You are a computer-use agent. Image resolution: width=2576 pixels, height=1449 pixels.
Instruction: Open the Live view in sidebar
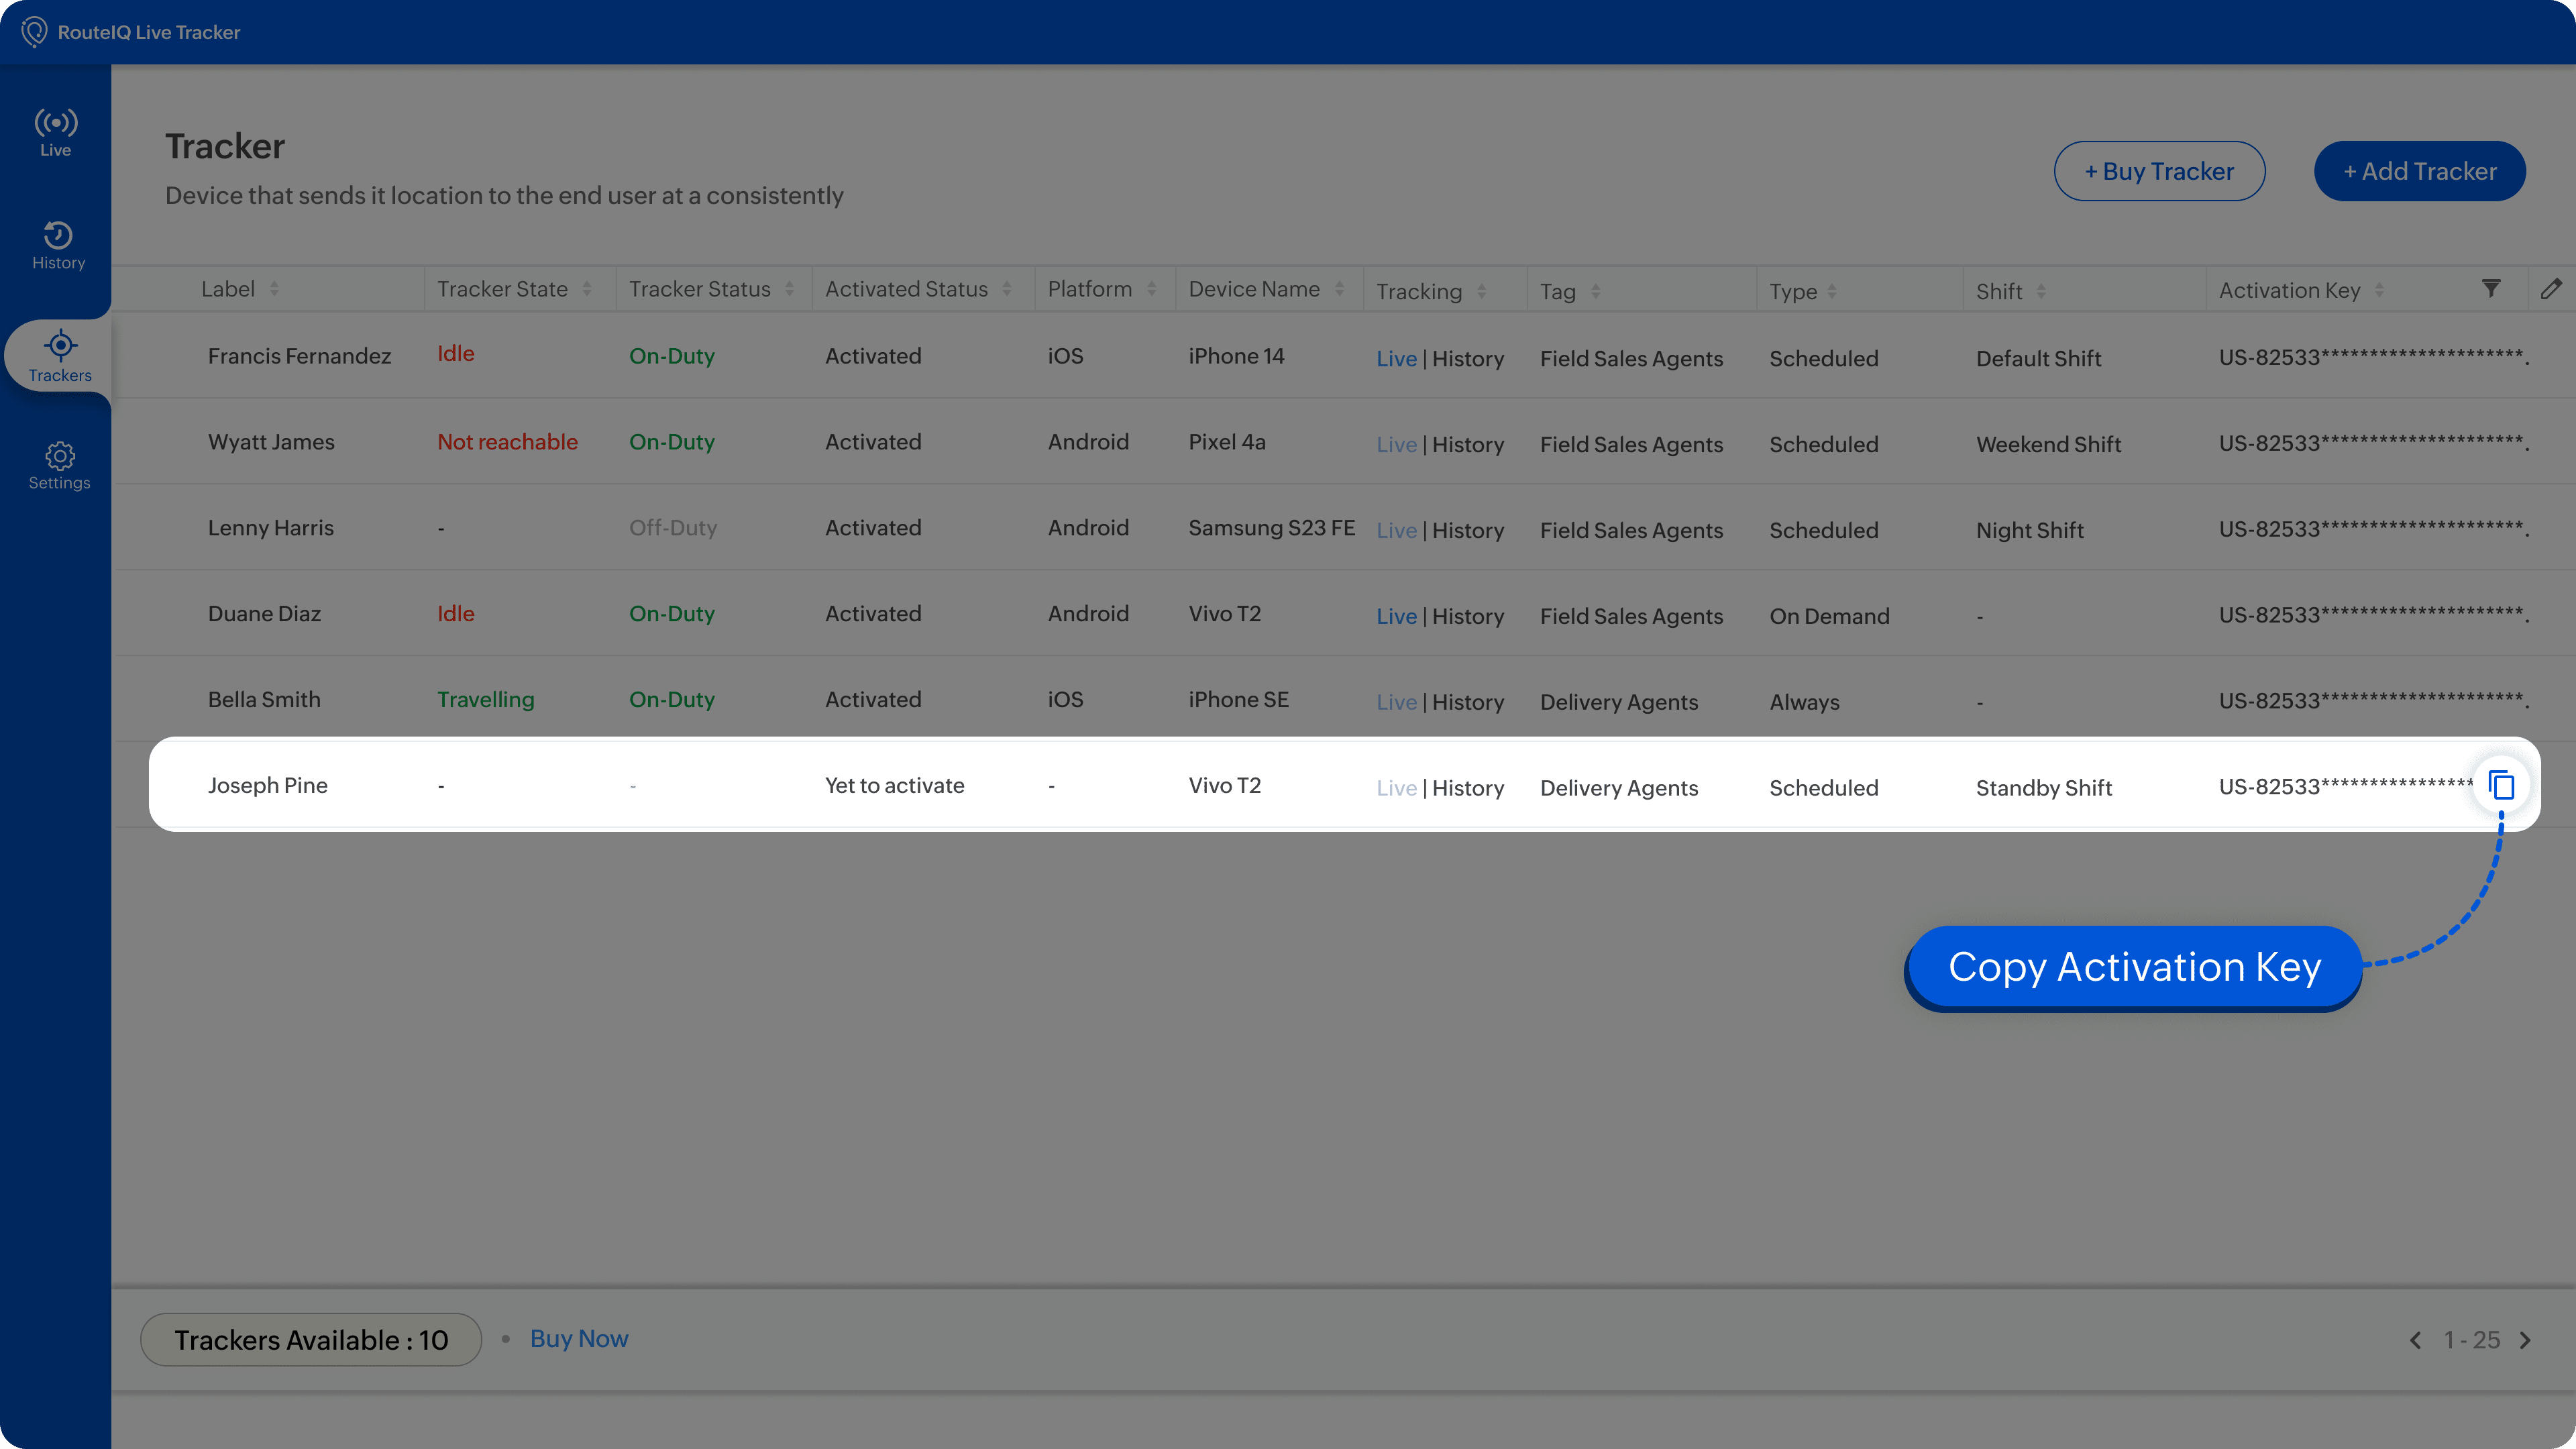coord(56,132)
